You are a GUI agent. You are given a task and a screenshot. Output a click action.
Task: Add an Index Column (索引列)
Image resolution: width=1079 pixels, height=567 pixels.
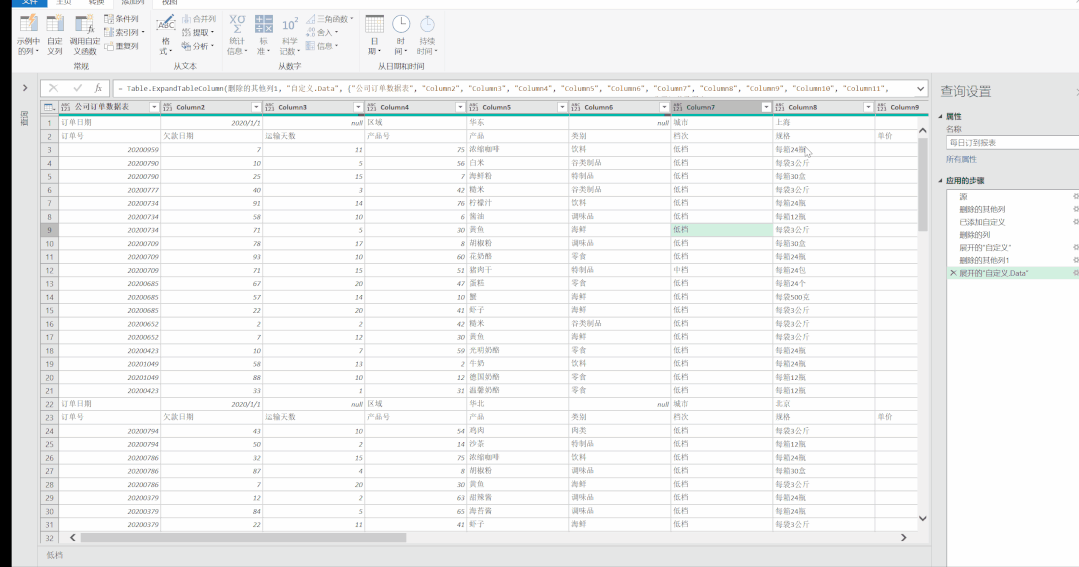[124, 32]
